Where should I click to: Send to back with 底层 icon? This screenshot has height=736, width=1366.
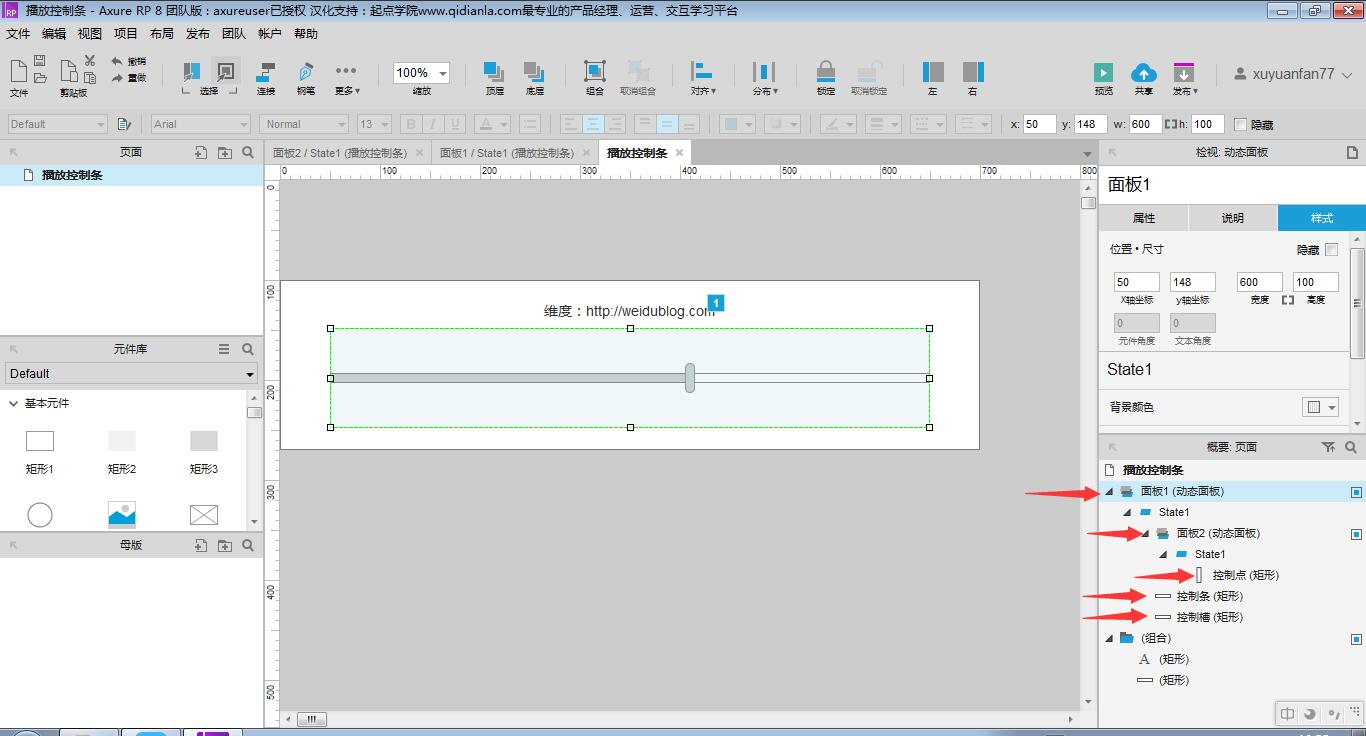tap(534, 71)
